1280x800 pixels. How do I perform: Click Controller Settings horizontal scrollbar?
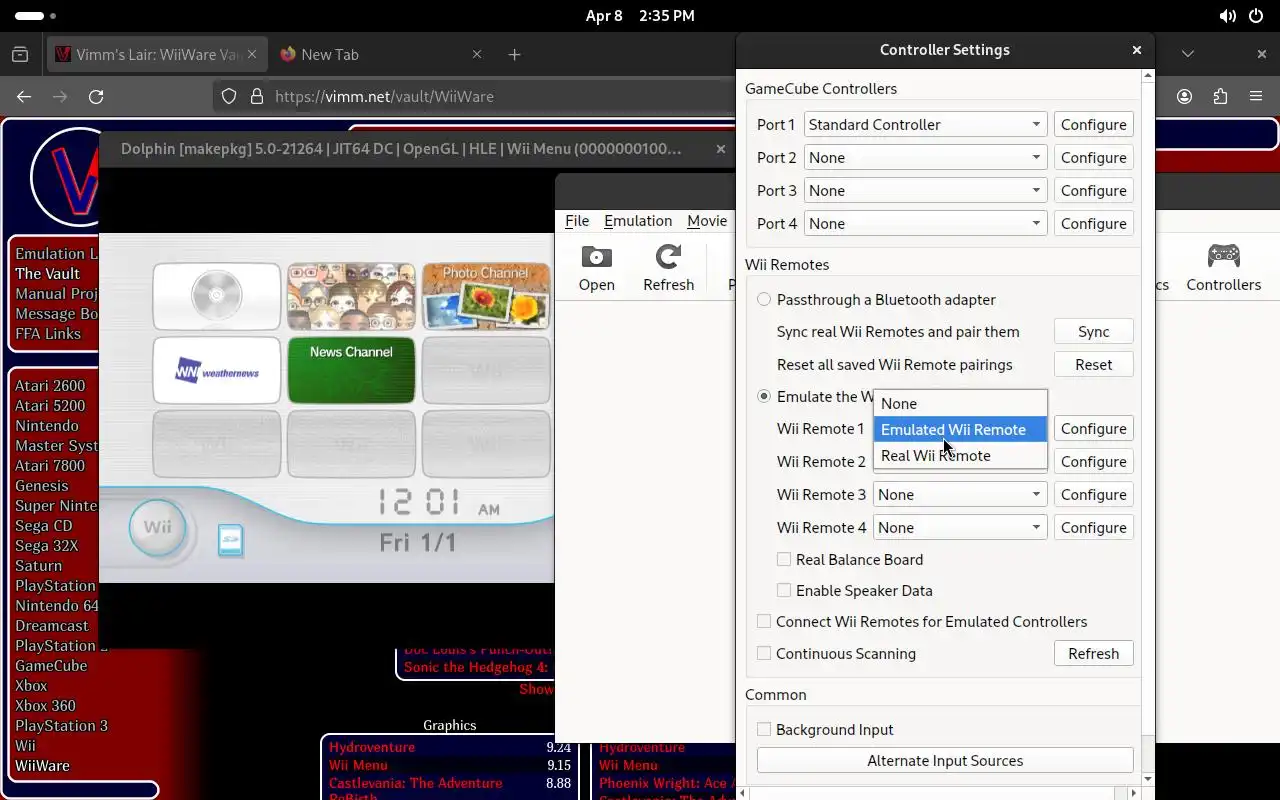click(x=940, y=793)
